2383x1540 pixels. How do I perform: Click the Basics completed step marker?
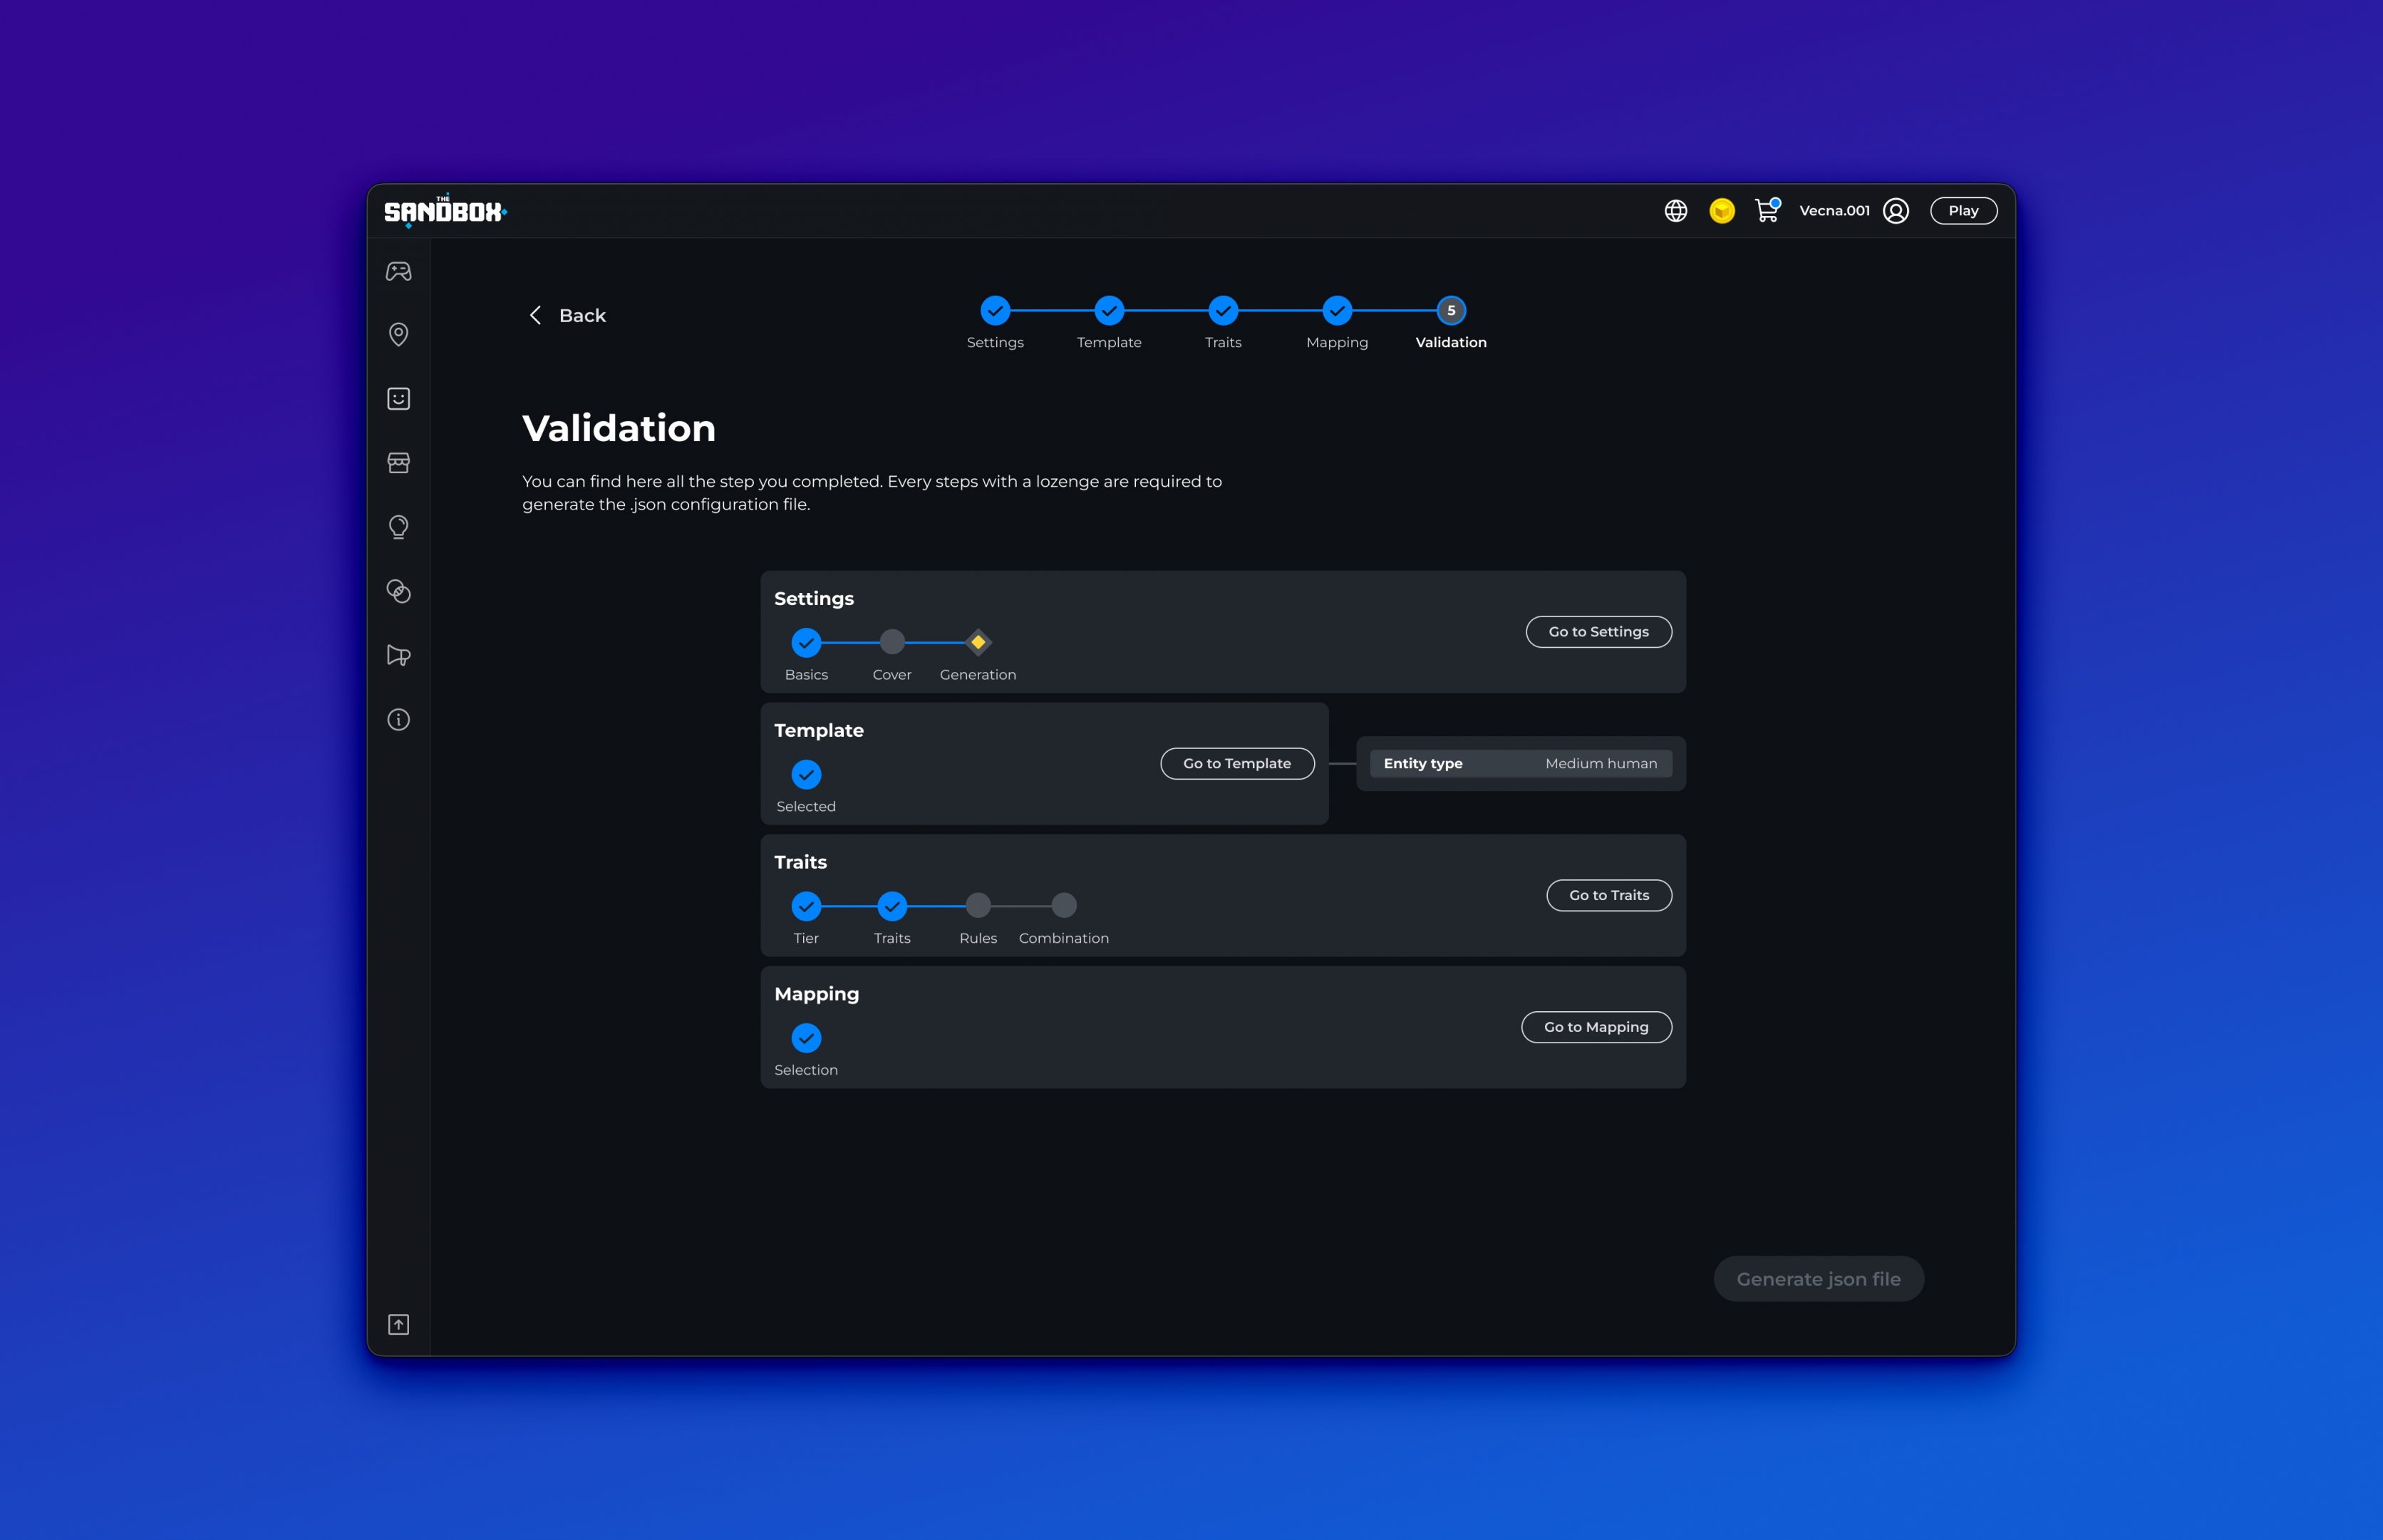click(x=806, y=643)
